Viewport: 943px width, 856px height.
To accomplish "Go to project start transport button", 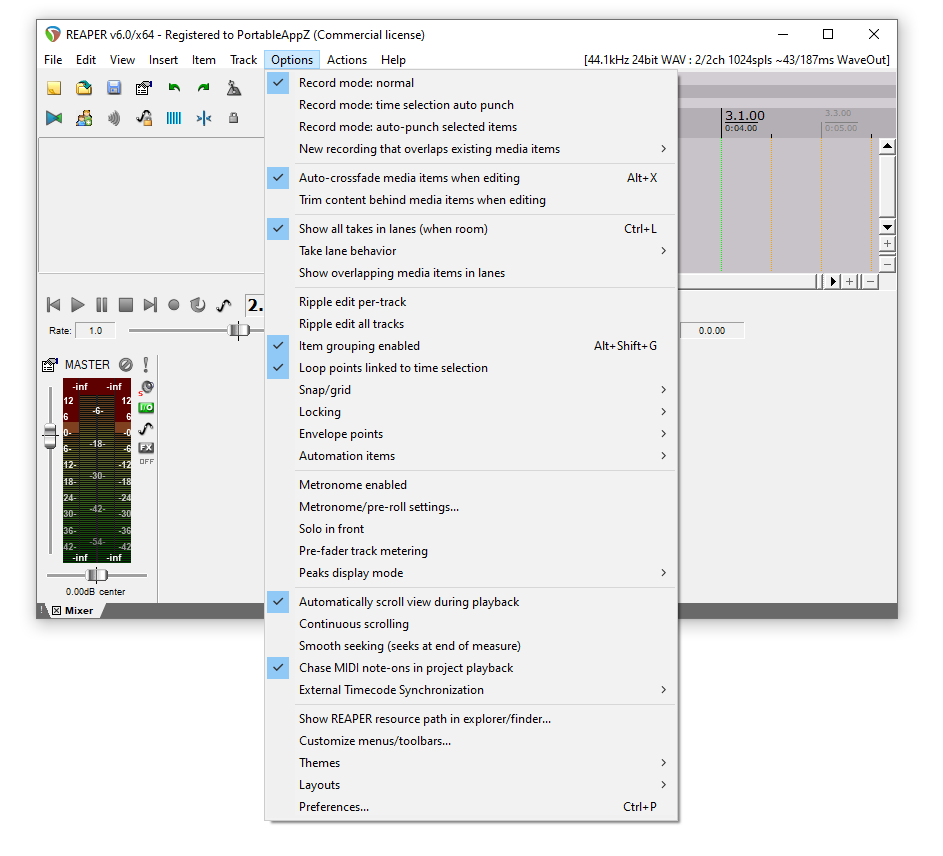I will [54, 305].
